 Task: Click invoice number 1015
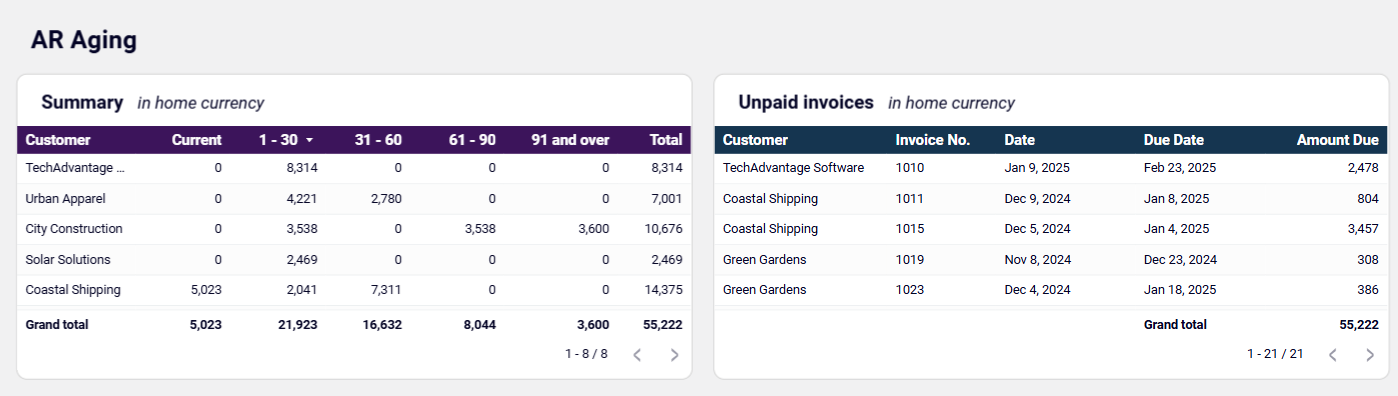tap(910, 229)
